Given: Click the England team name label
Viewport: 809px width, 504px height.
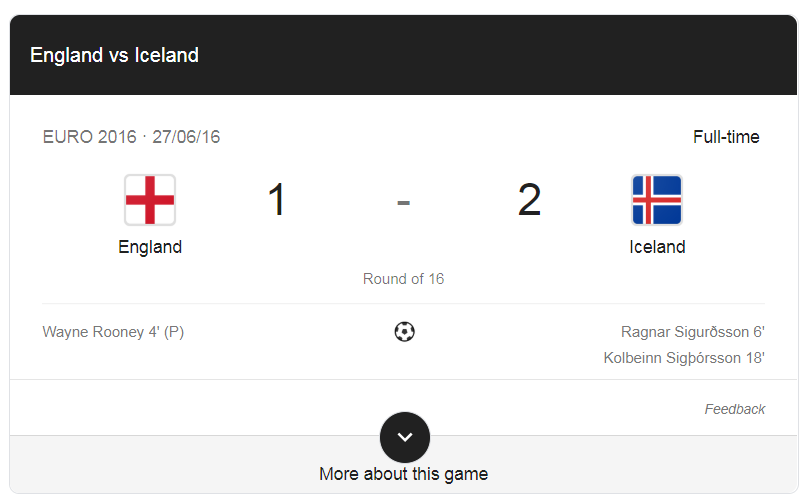Looking at the screenshot, I should click(150, 247).
